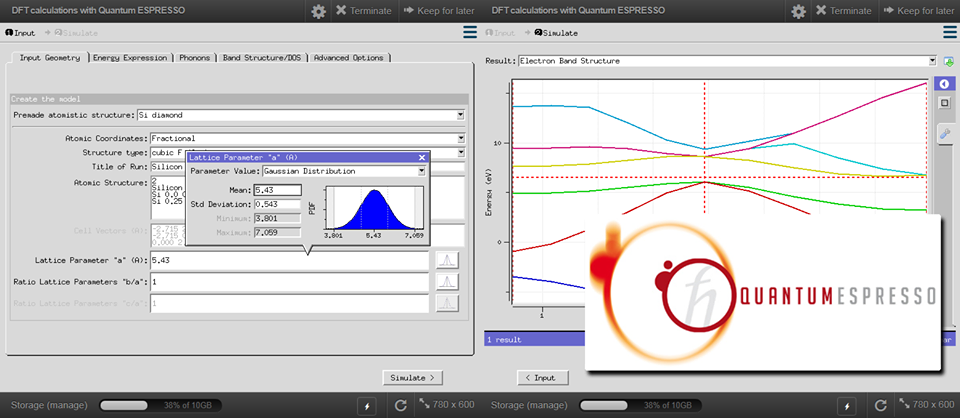
Task: Click the Simulate > button
Action: (413, 378)
